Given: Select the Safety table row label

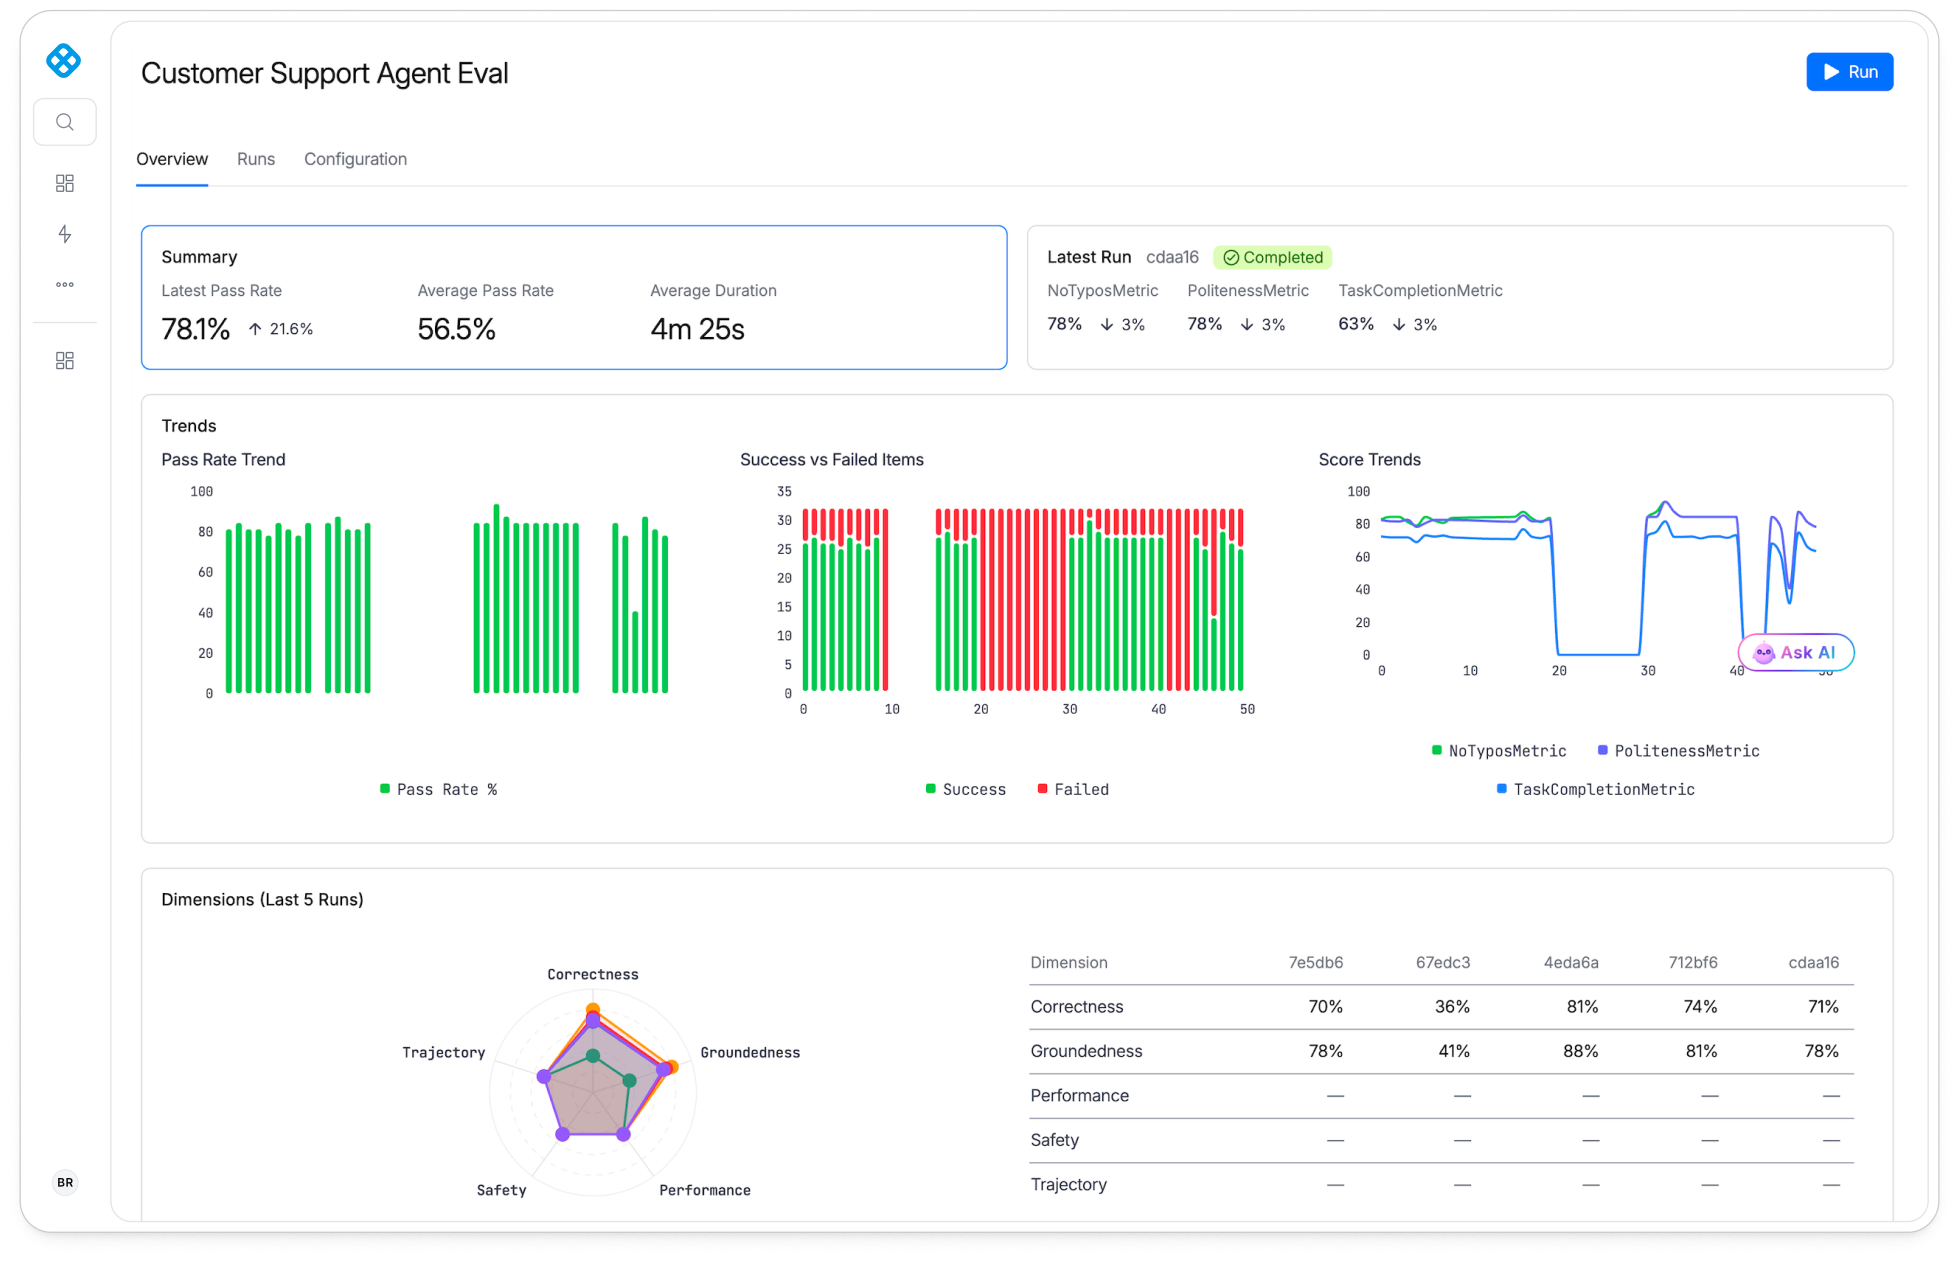Looking at the screenshot, I should click(1055, 1141).
